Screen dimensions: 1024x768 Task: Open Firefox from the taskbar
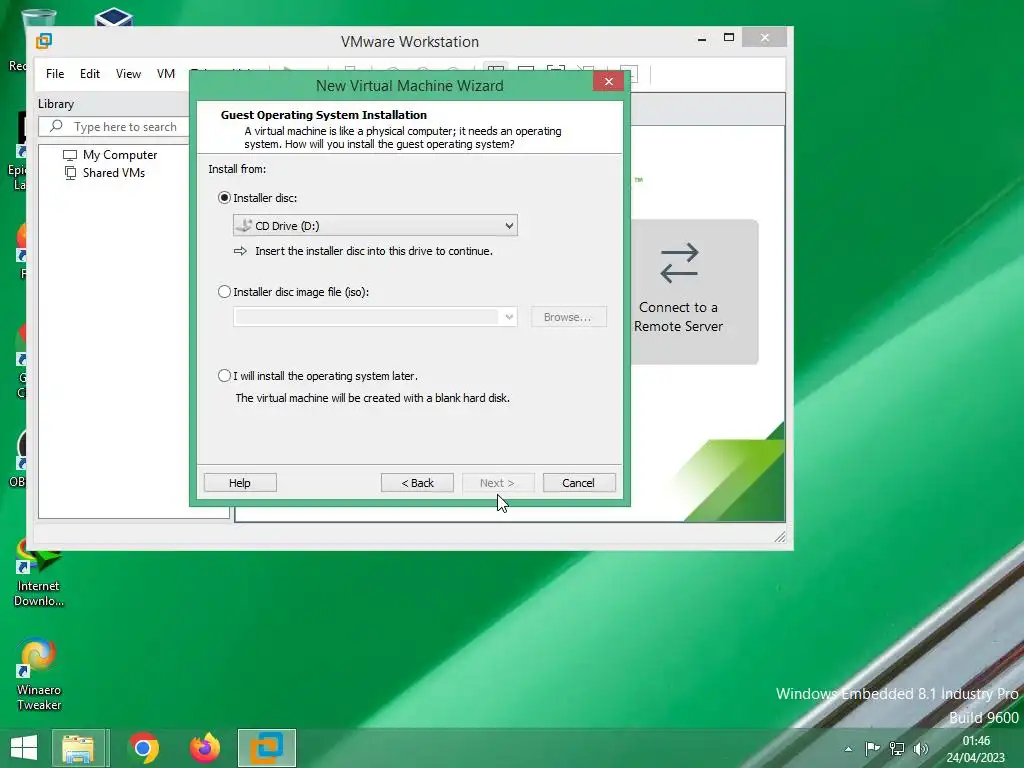click(204, 748)
